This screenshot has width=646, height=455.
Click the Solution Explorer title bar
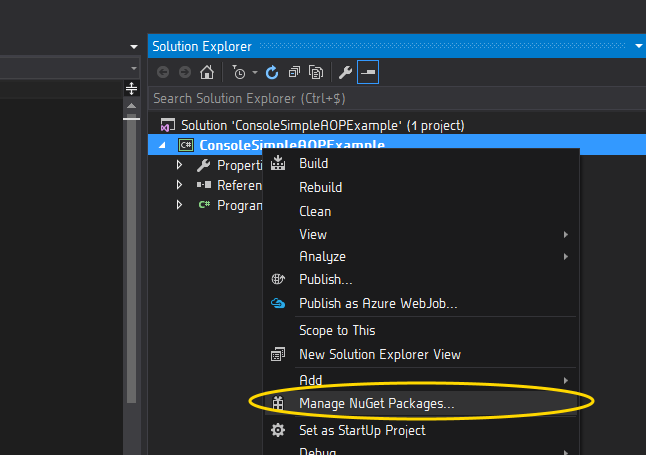[x=397, y=46]
